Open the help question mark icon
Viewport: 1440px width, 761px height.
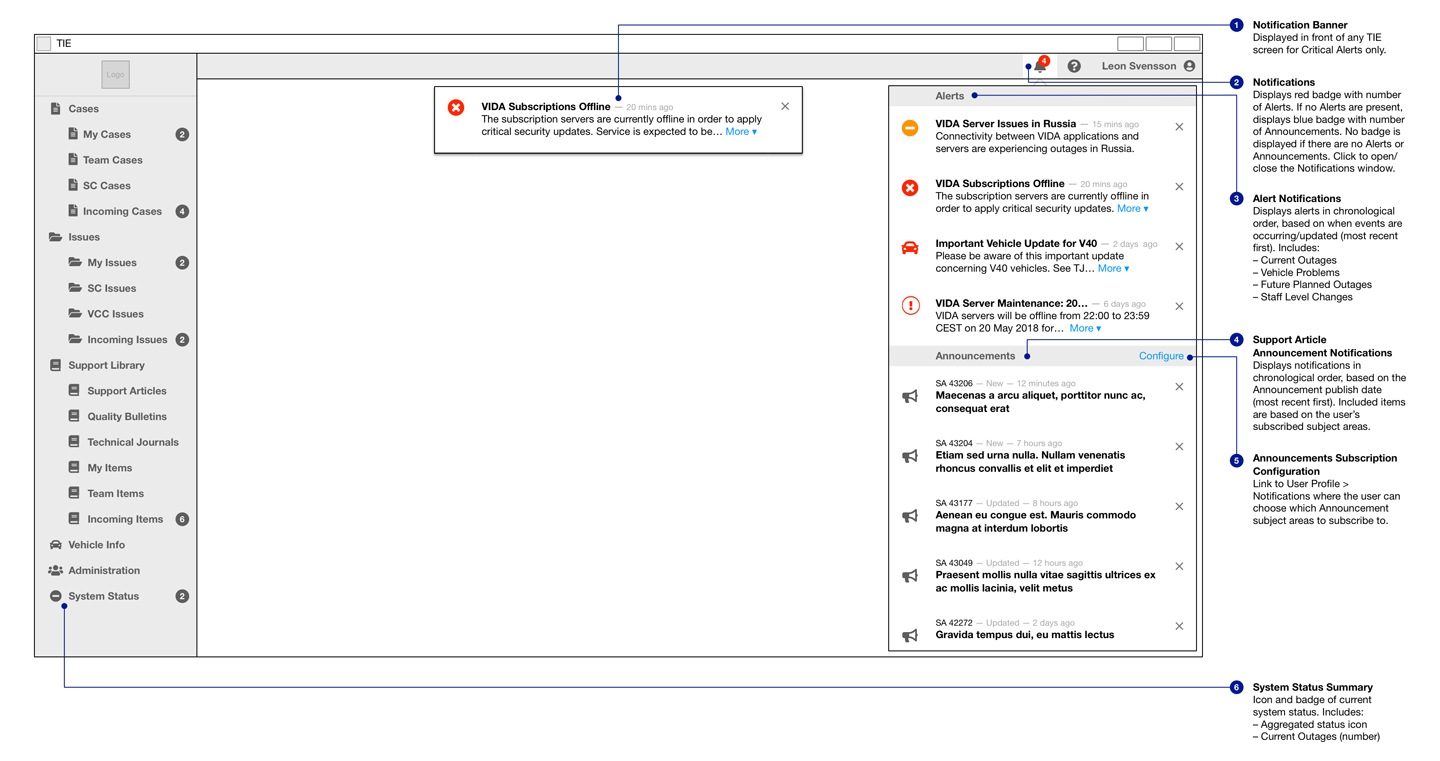tap(1074, 66)
